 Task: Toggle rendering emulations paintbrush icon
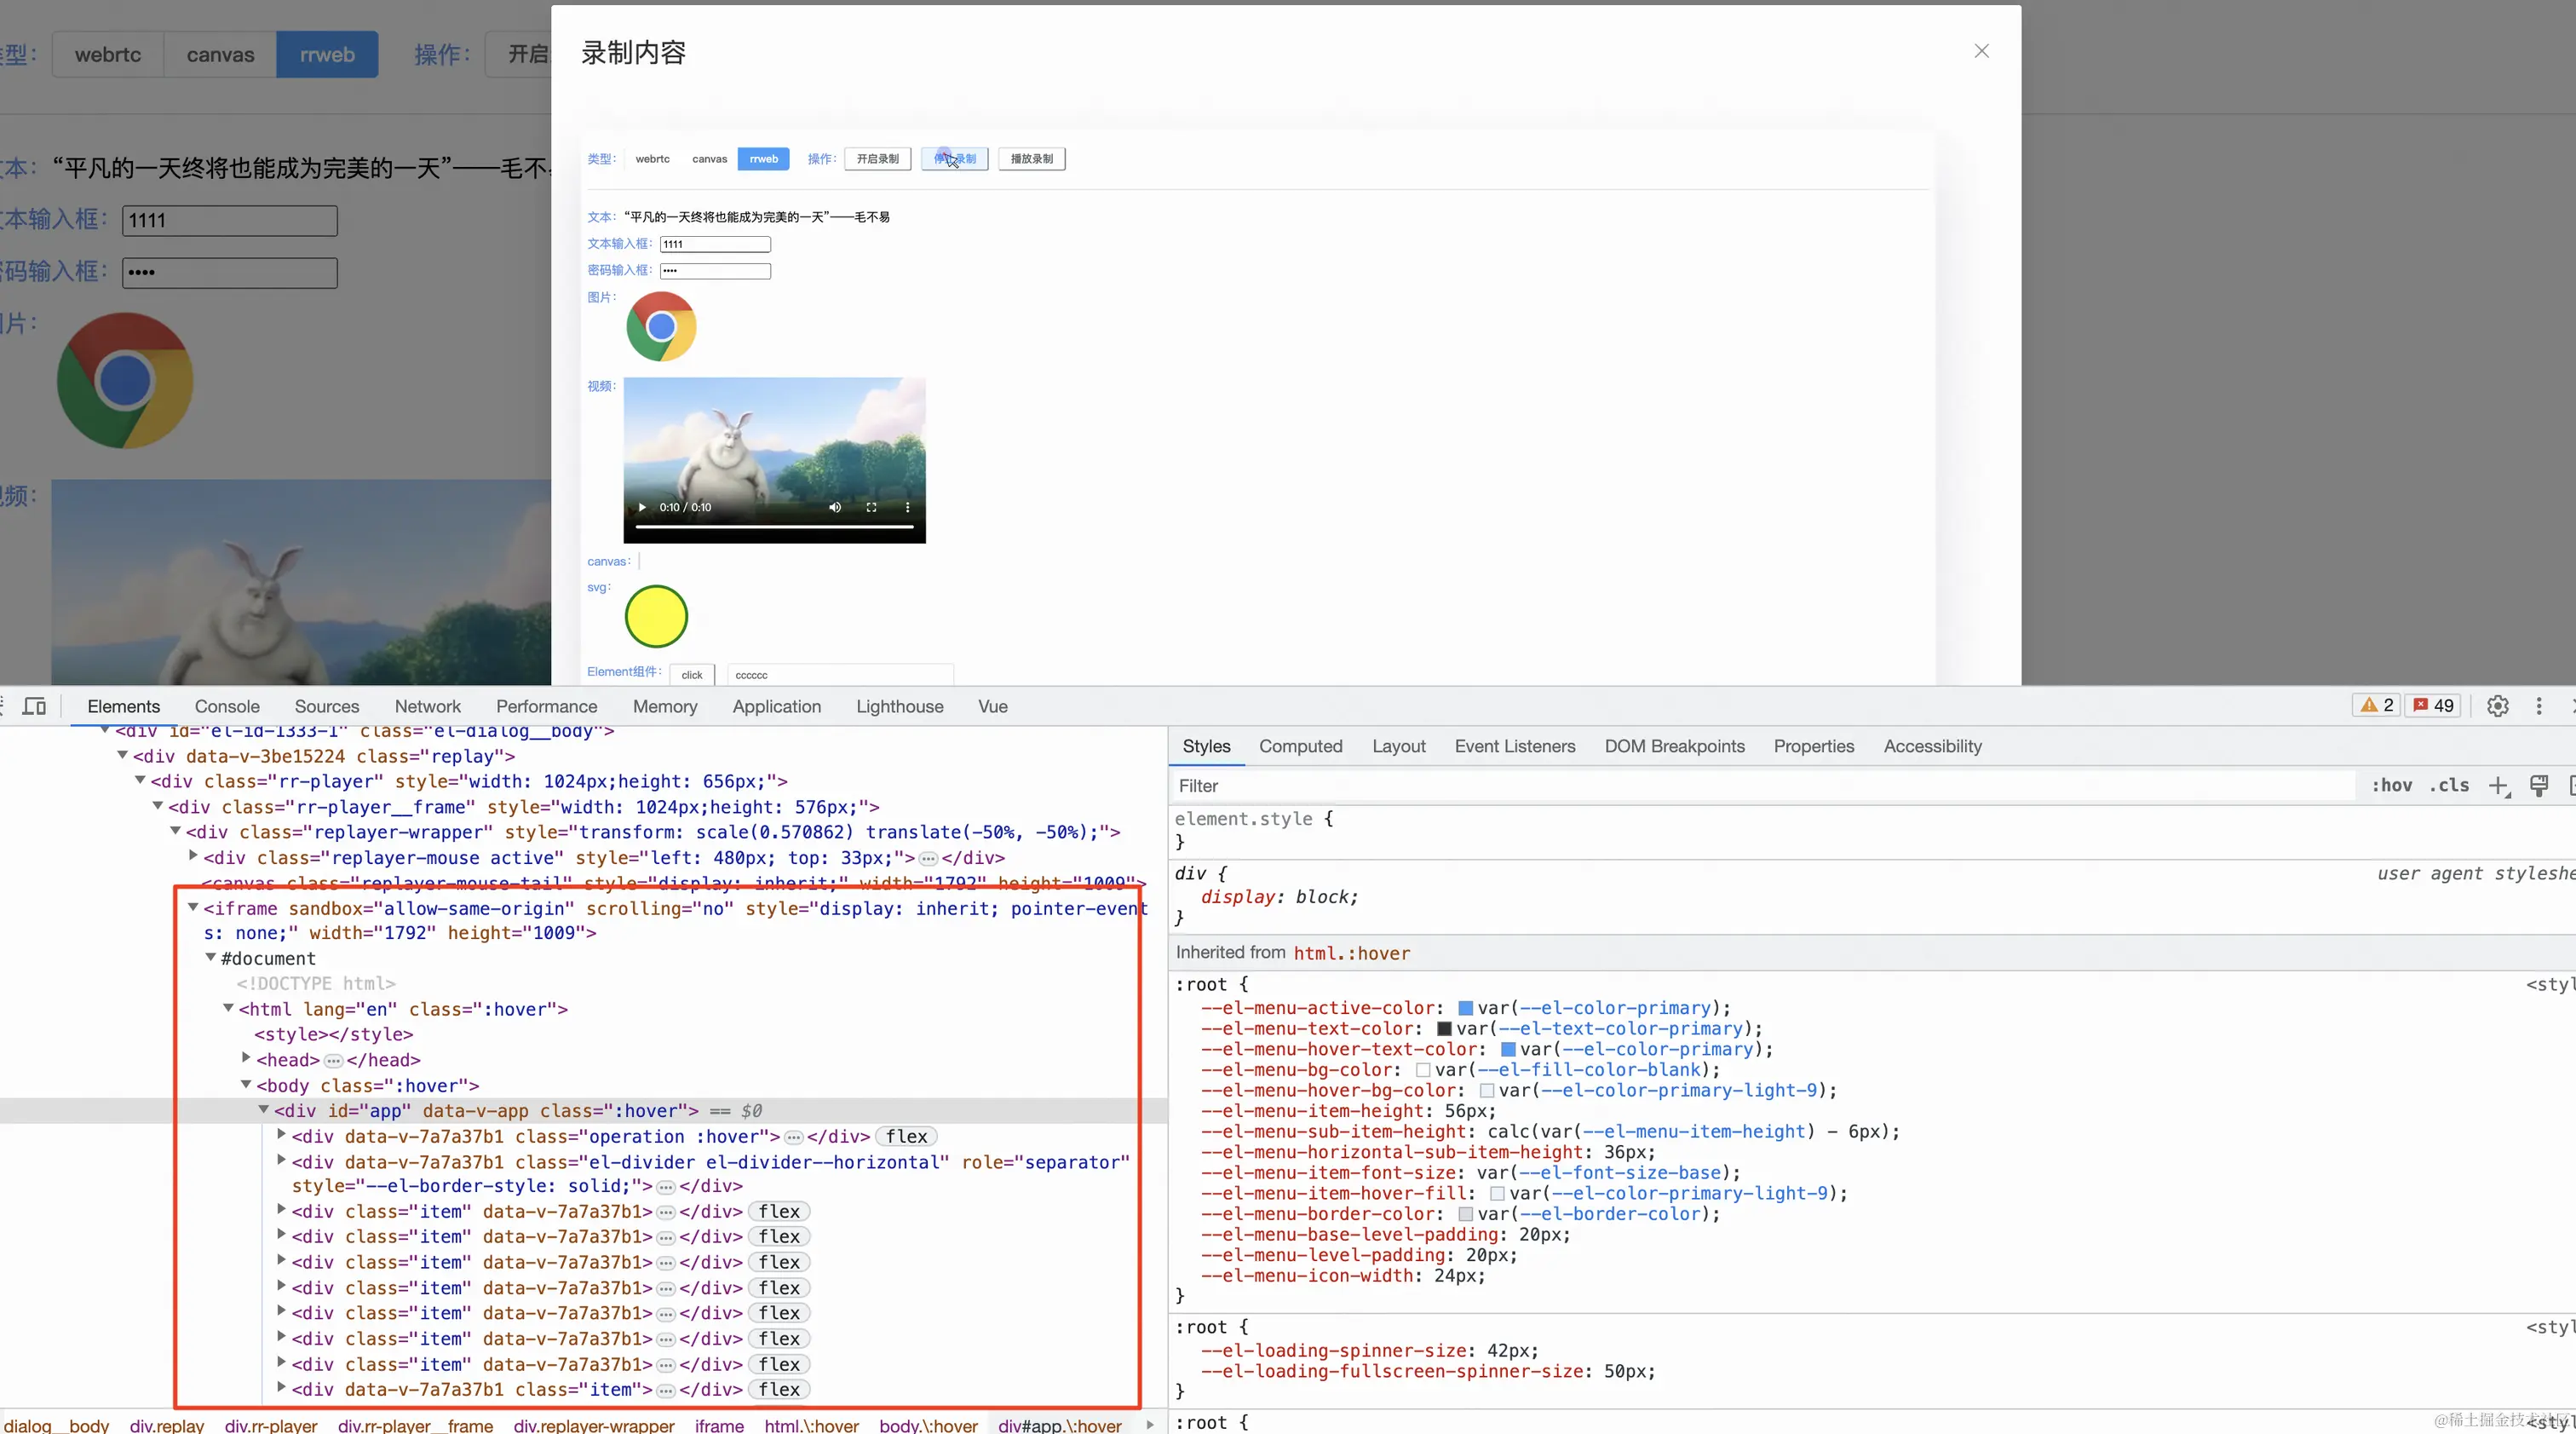click(2539, 786)
